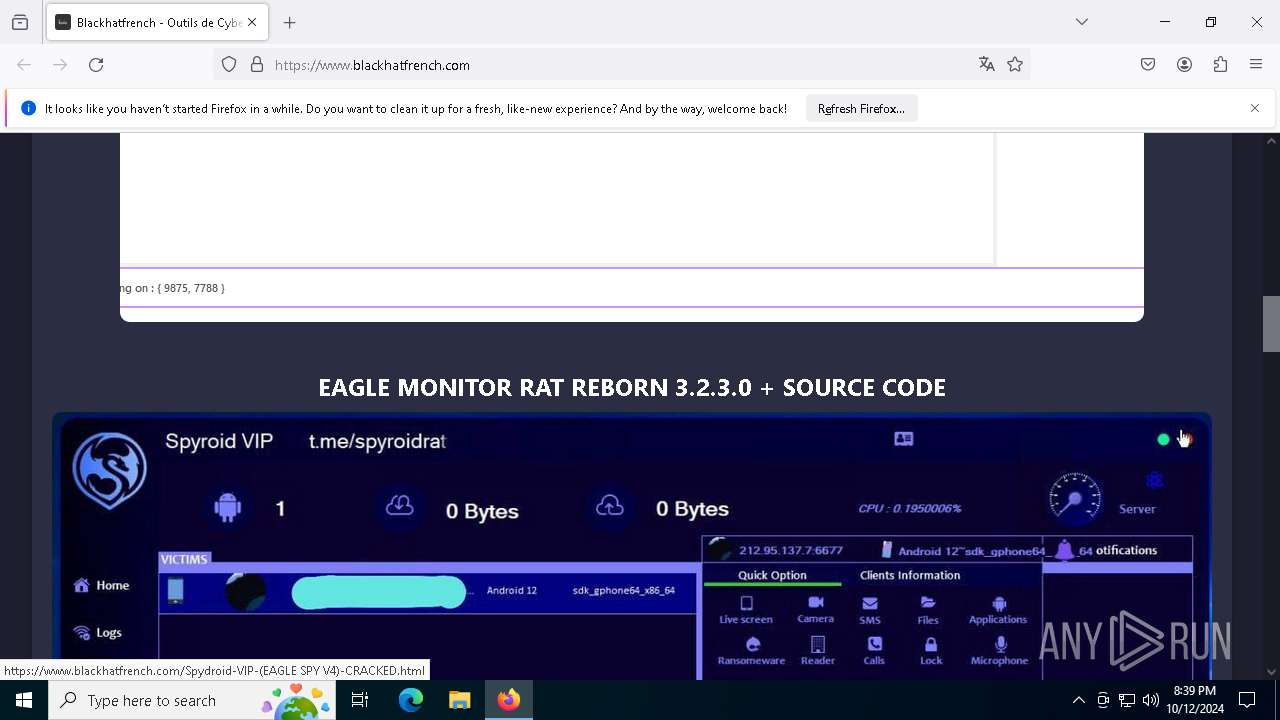Open tracking protection shield icon
The image size is (1280, 720).
pos(229,65)
